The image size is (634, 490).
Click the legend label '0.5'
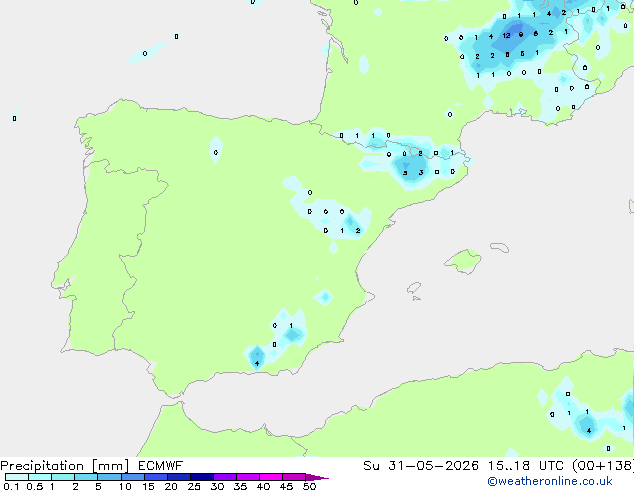pos(35,486)
